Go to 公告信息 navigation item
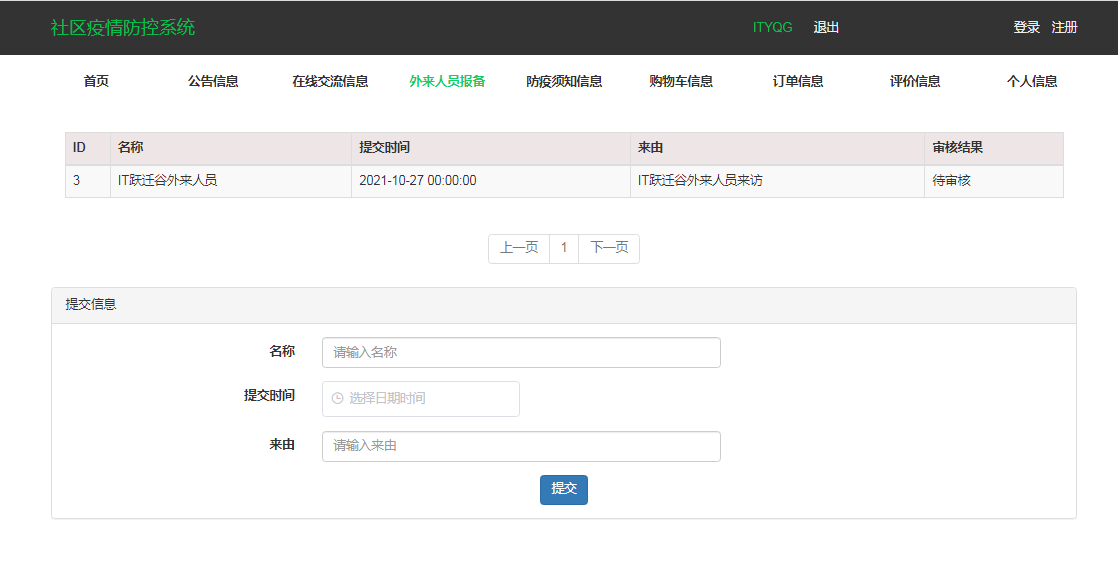Viewport: 1118px width, 585px height. (x=213, y=81)
